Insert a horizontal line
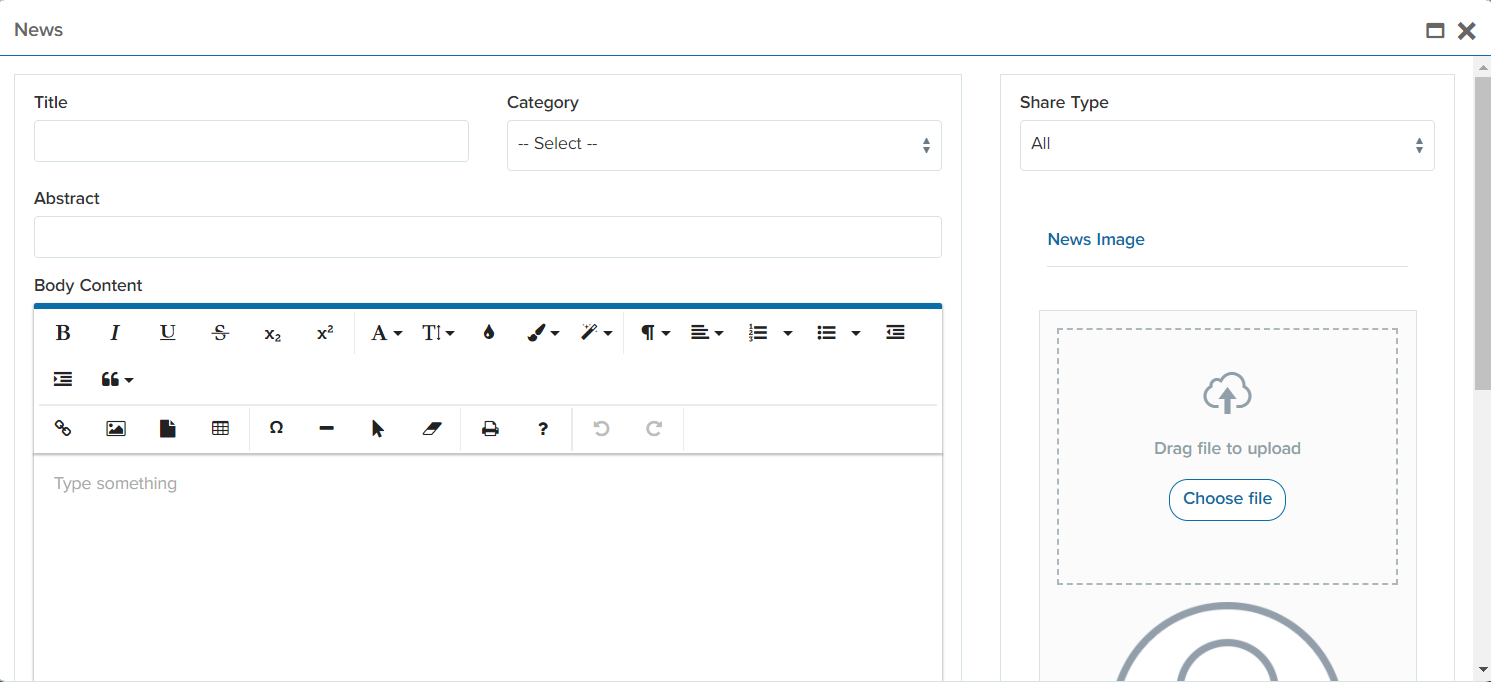Viewport: 1491px width, 682px height. pos(326,428)
